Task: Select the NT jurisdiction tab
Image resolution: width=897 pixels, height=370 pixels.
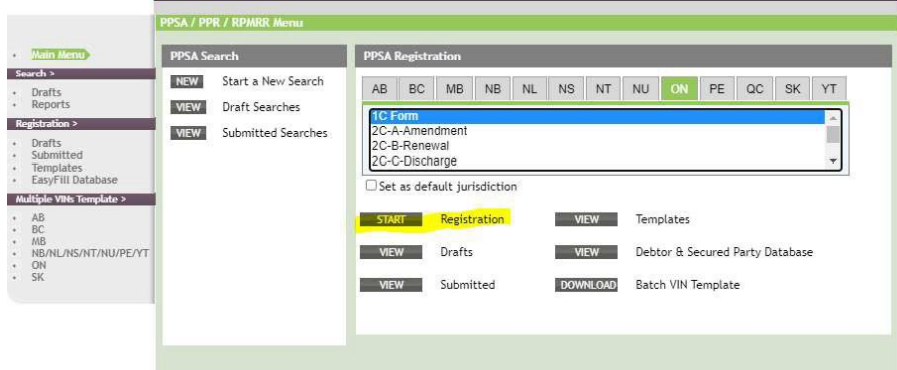Action: pyautogui.click(x=603, y=89)
